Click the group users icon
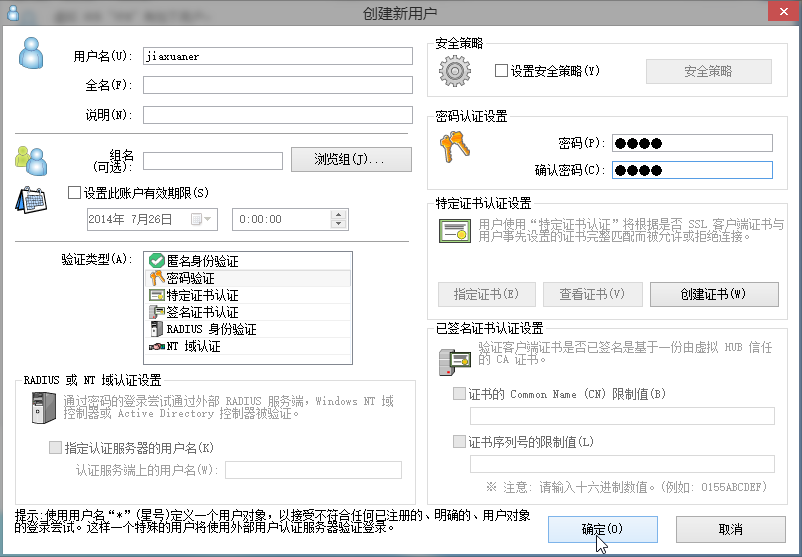802x557 pixels. click(30, 158)
